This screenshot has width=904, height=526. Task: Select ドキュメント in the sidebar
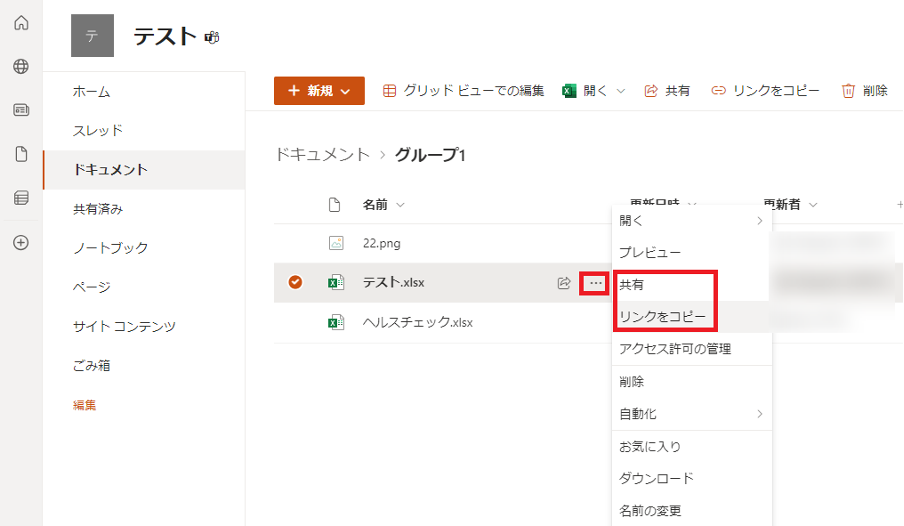tap(144, 170)
